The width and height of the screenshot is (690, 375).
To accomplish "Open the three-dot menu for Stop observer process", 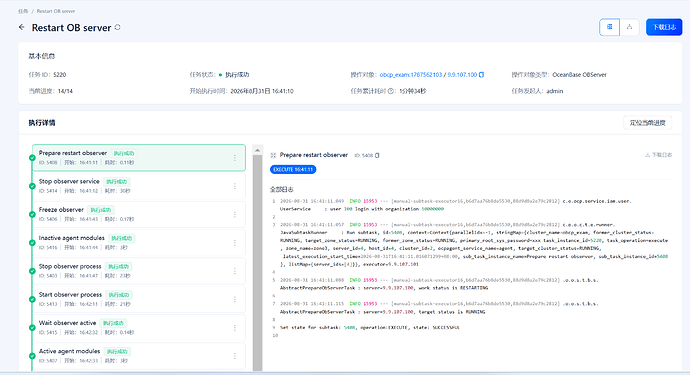I will [235, 271].
